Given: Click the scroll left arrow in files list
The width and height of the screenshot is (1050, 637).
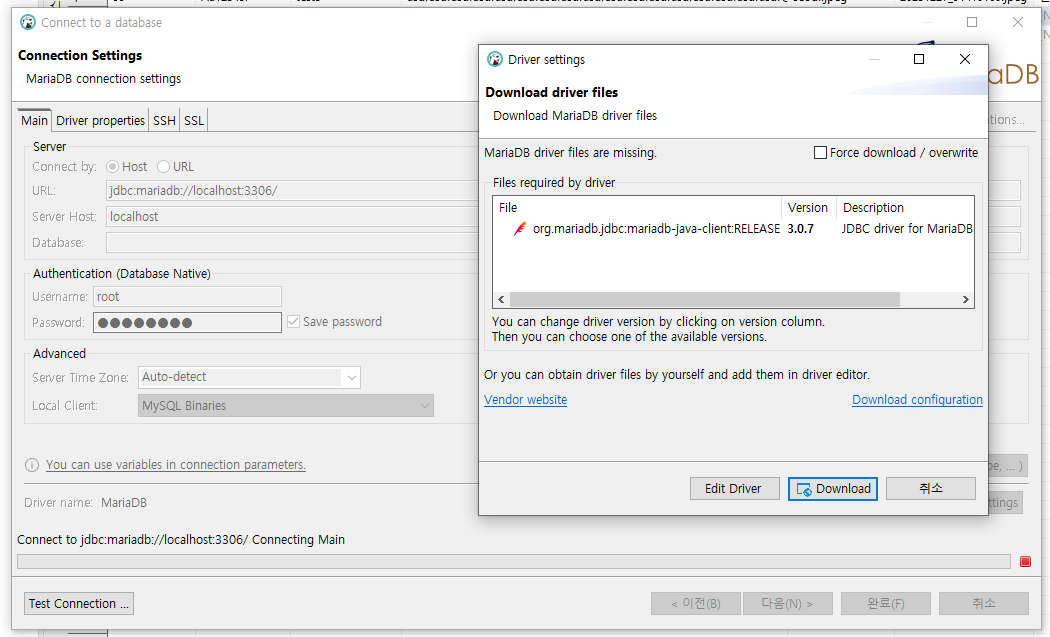Looking at the screenshot, I should [x=501, y=299].
